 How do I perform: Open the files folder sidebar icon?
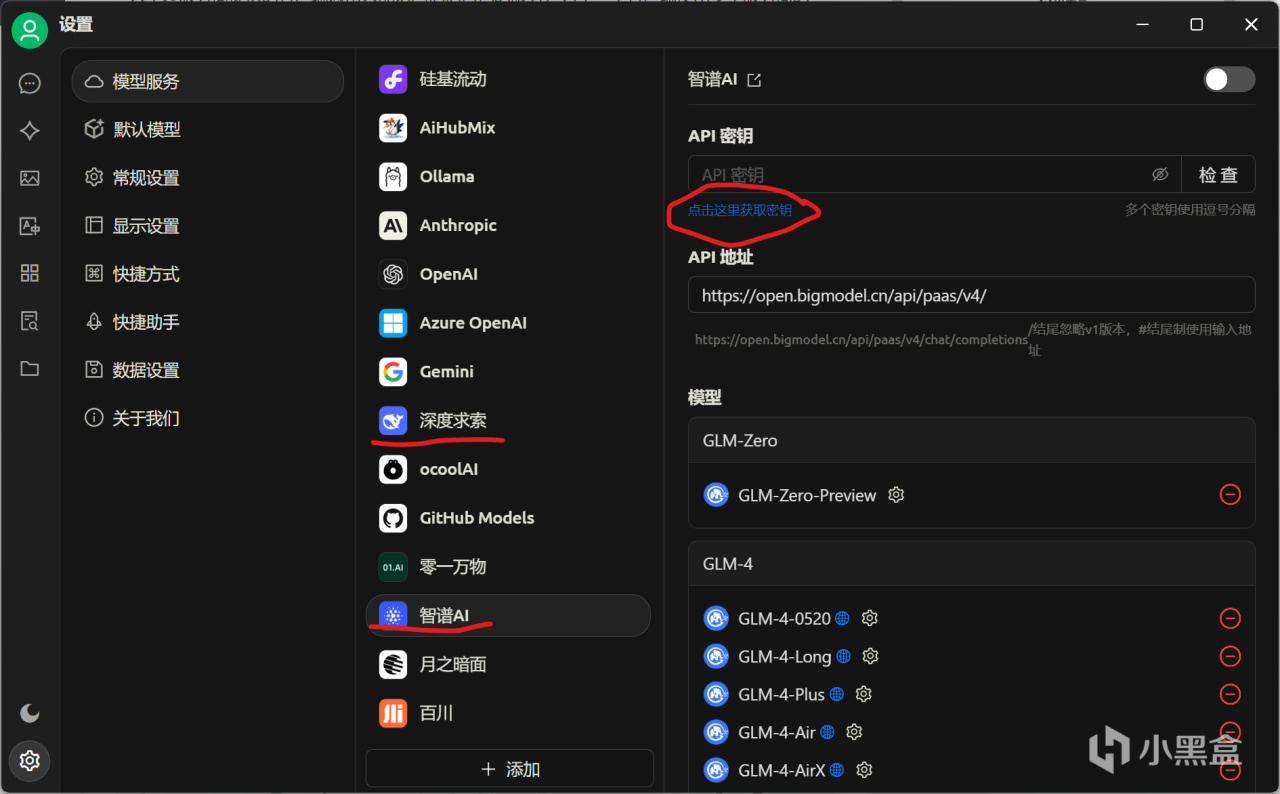pyautogui.click(x=30, y=369)
